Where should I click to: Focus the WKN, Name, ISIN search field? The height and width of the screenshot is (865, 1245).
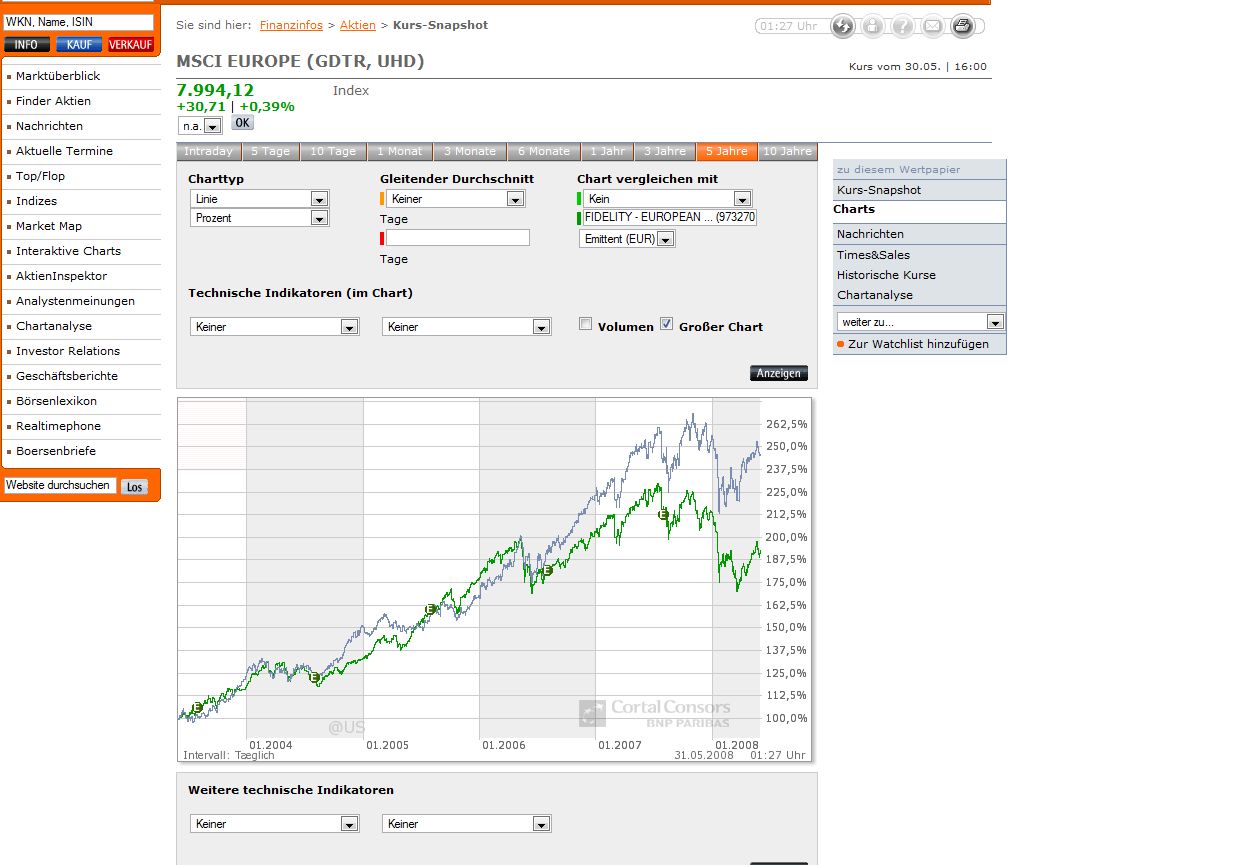pos(79,22)
